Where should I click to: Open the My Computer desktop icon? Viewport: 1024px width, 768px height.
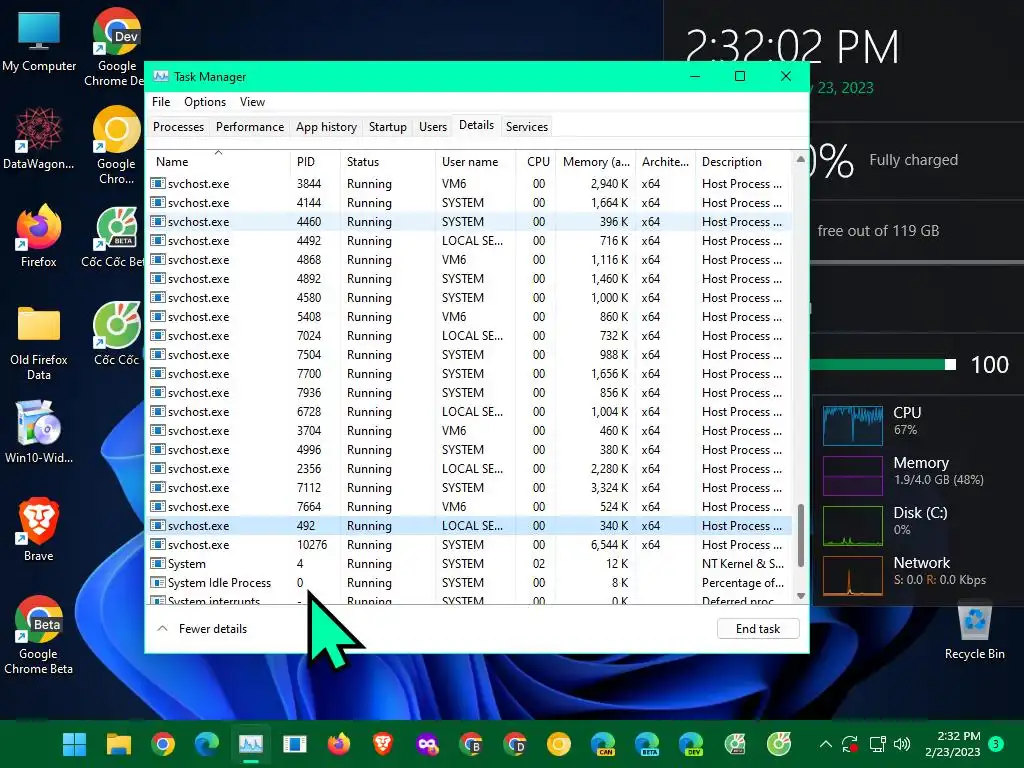(x=39, y=40)
